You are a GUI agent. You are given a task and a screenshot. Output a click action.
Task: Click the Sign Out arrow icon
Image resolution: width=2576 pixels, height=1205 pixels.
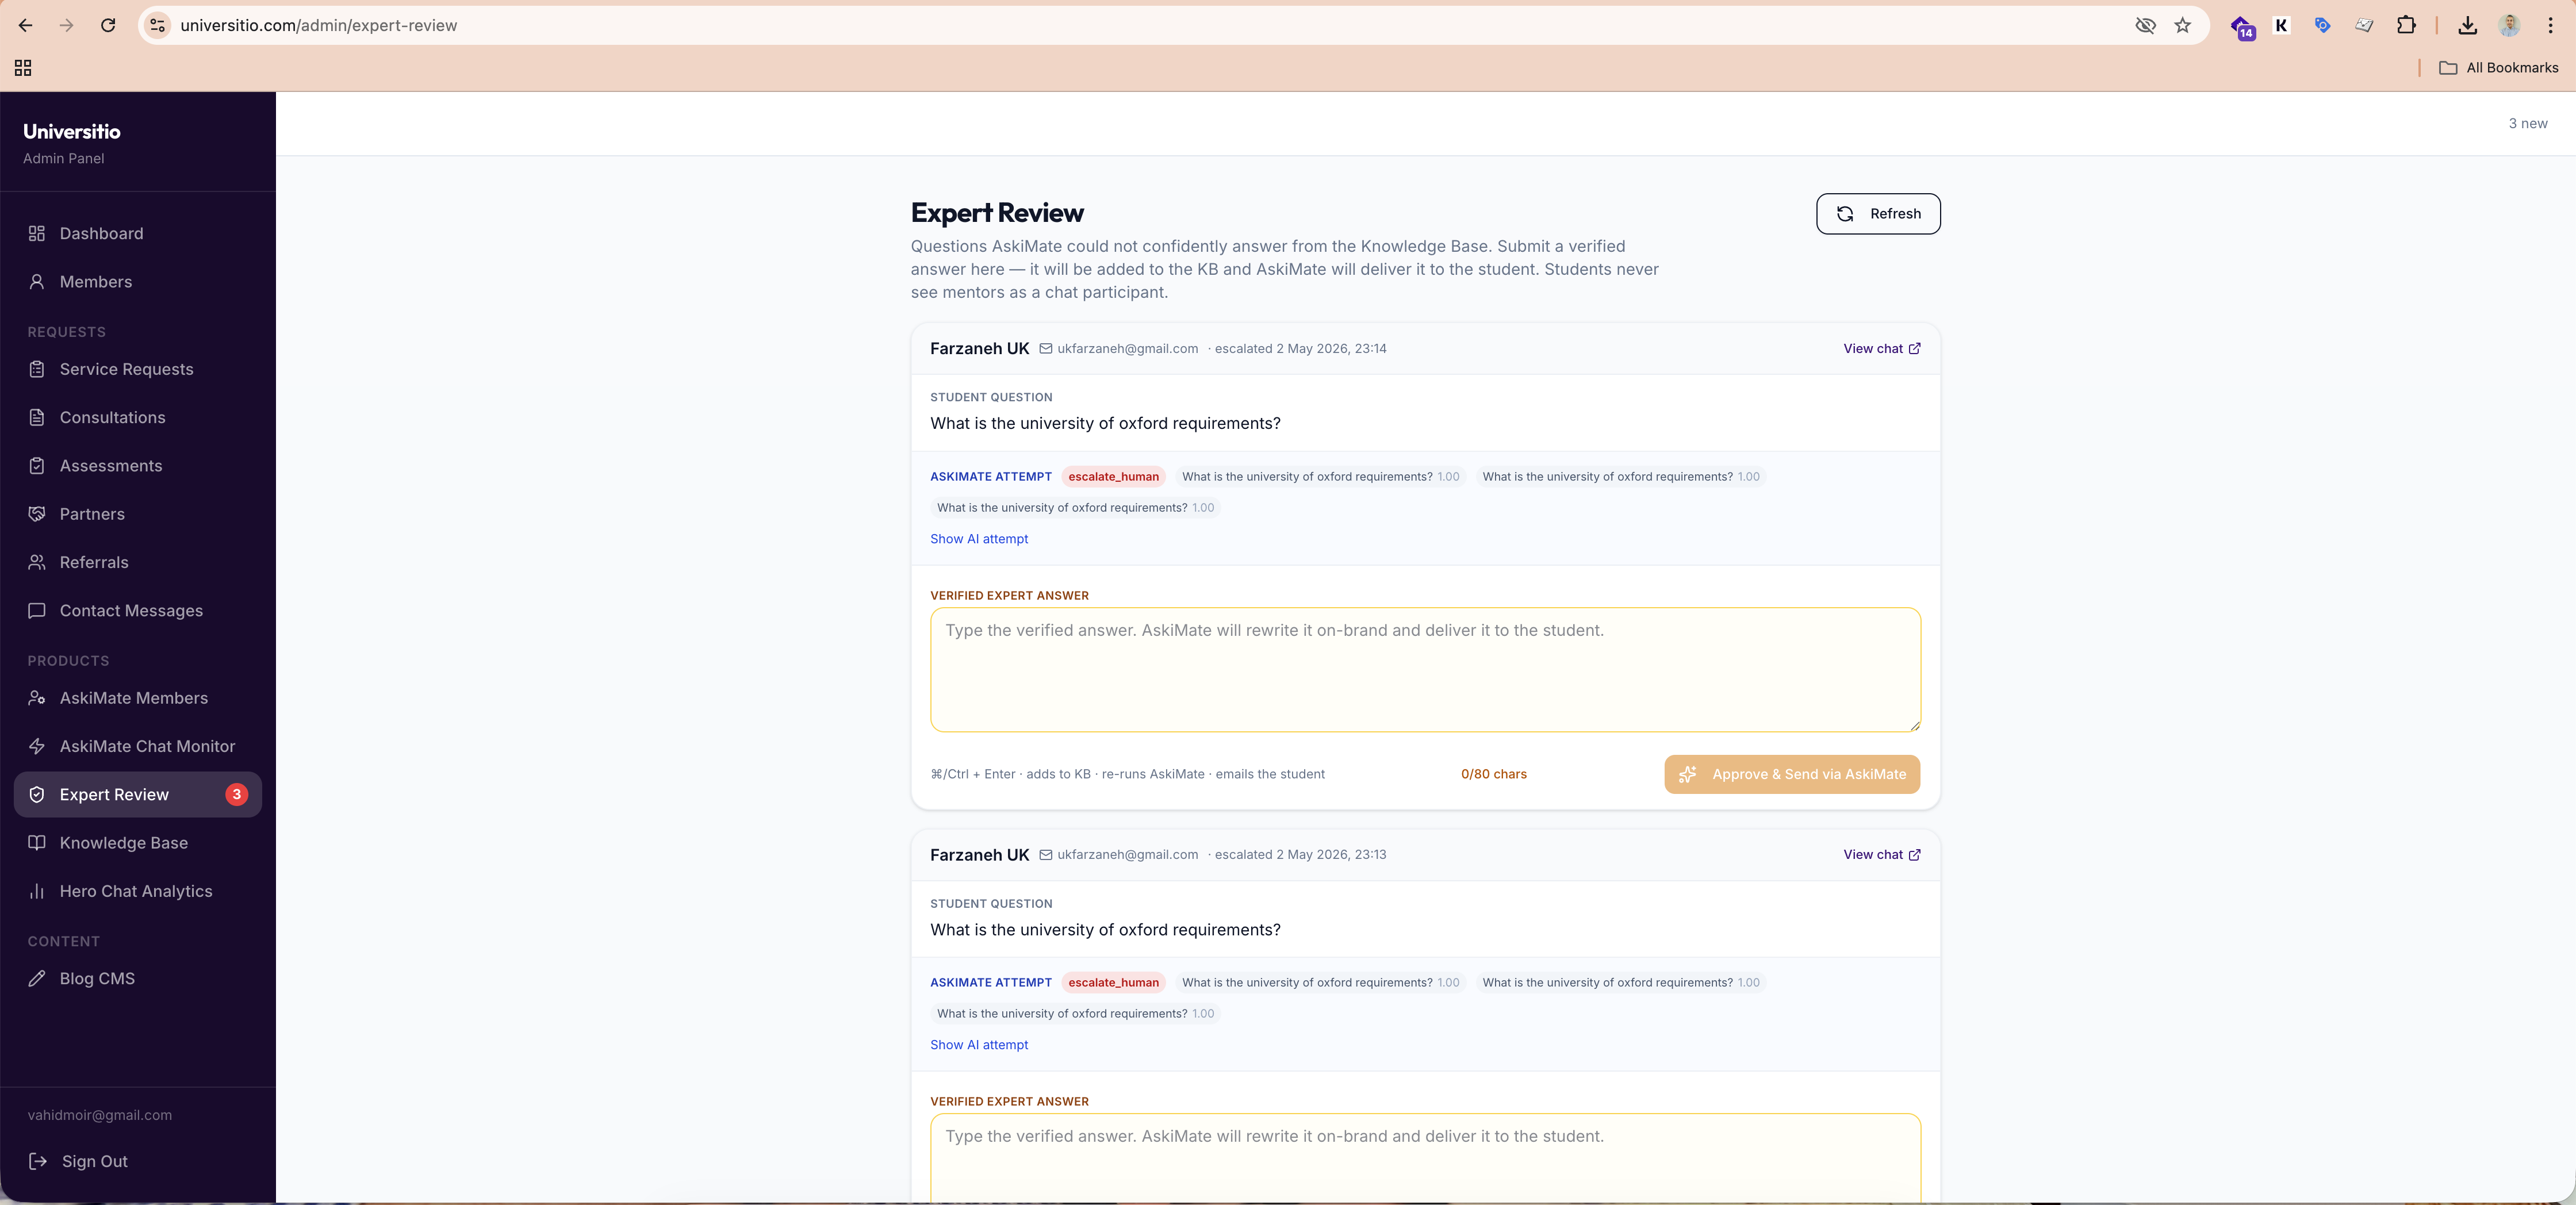point(38,1161)
